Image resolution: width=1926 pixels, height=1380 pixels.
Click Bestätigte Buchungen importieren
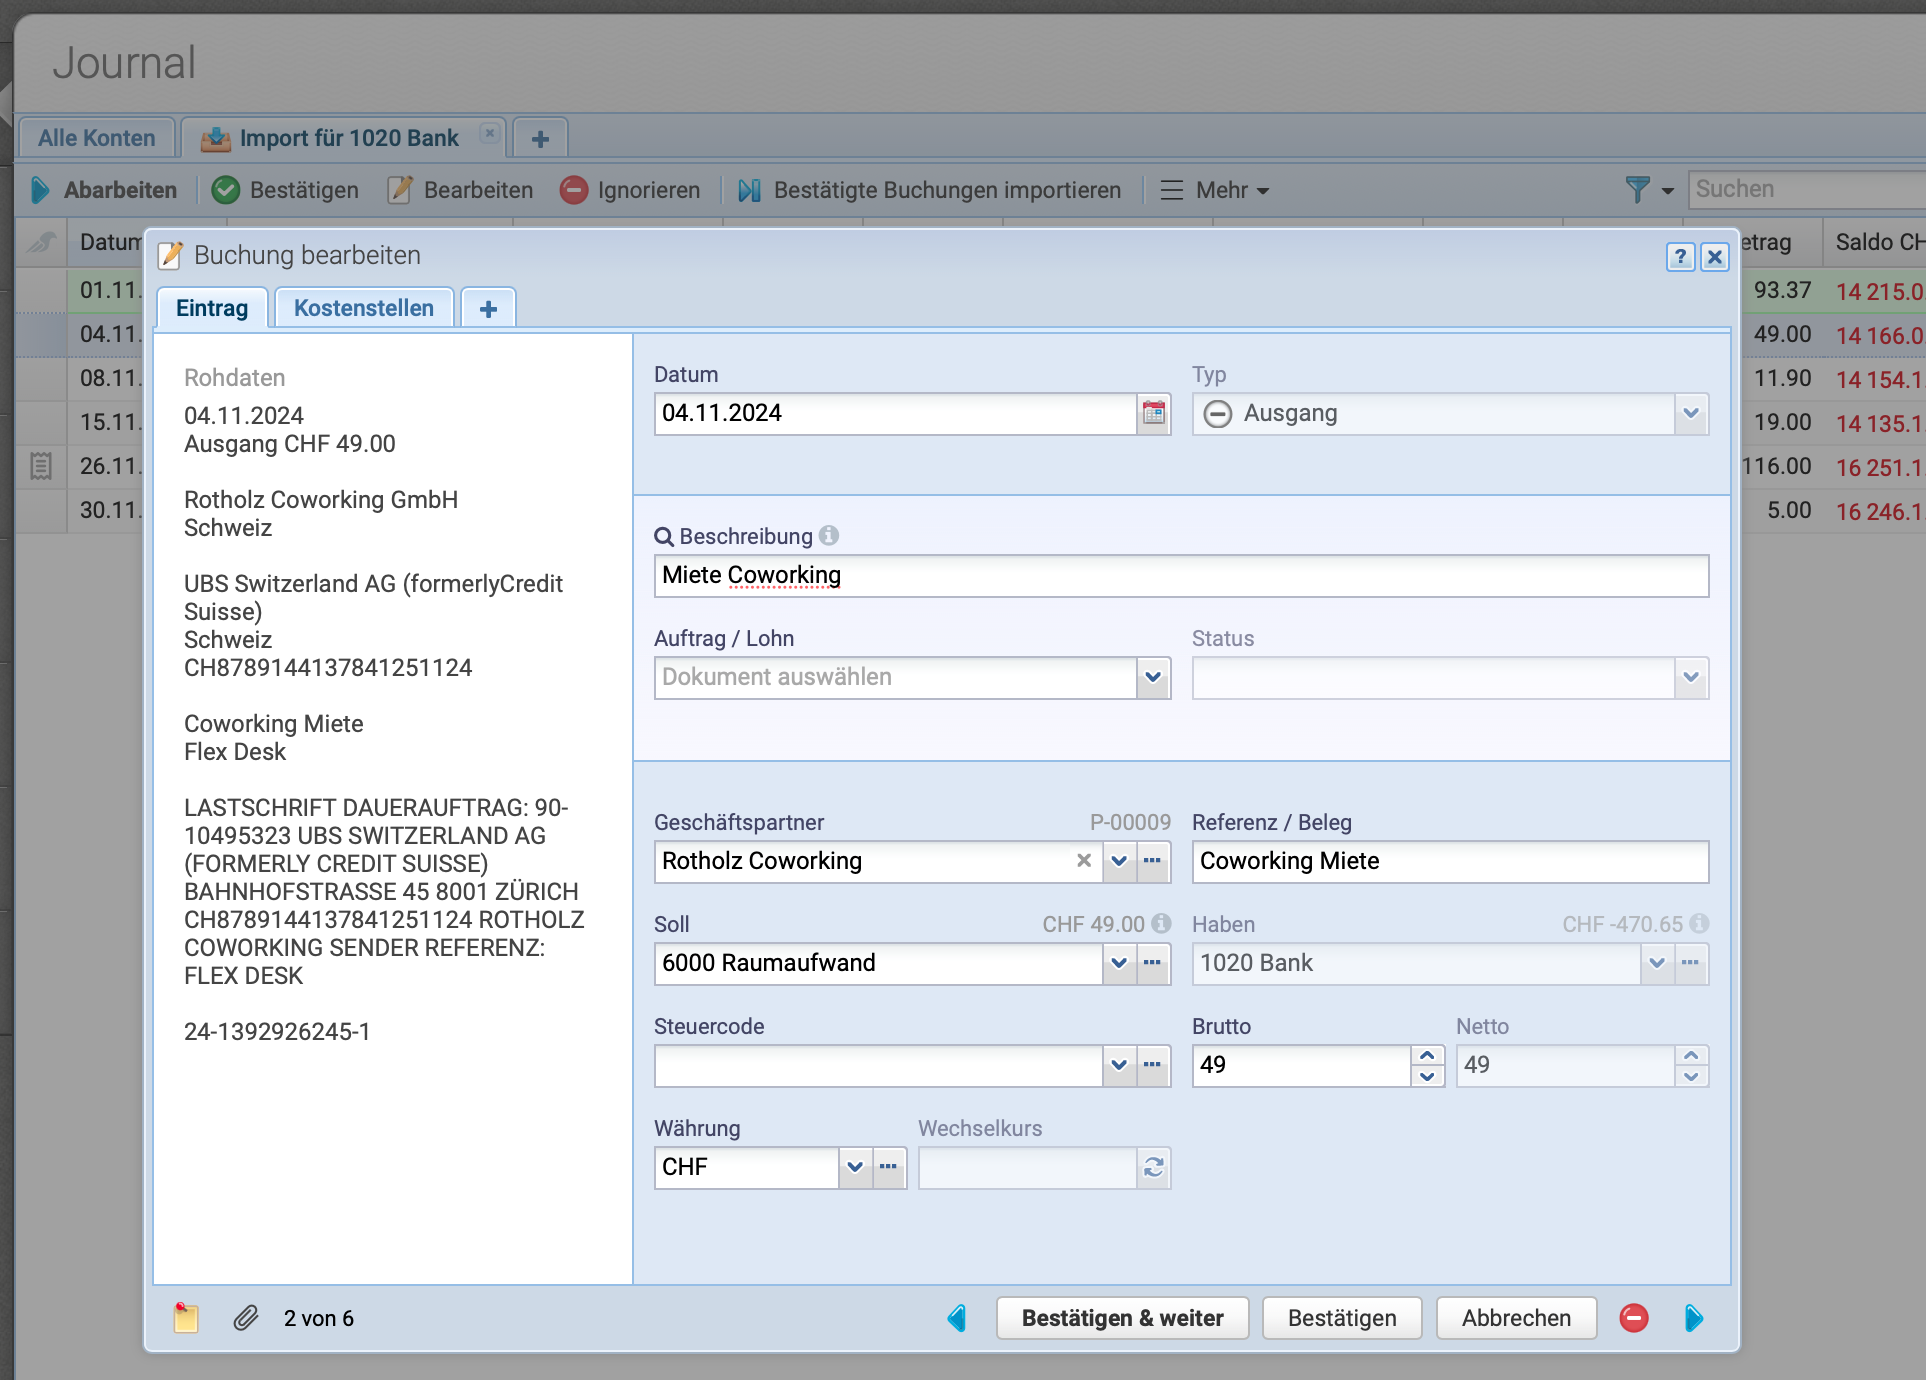pyautogui.click(x=930, y=190)
